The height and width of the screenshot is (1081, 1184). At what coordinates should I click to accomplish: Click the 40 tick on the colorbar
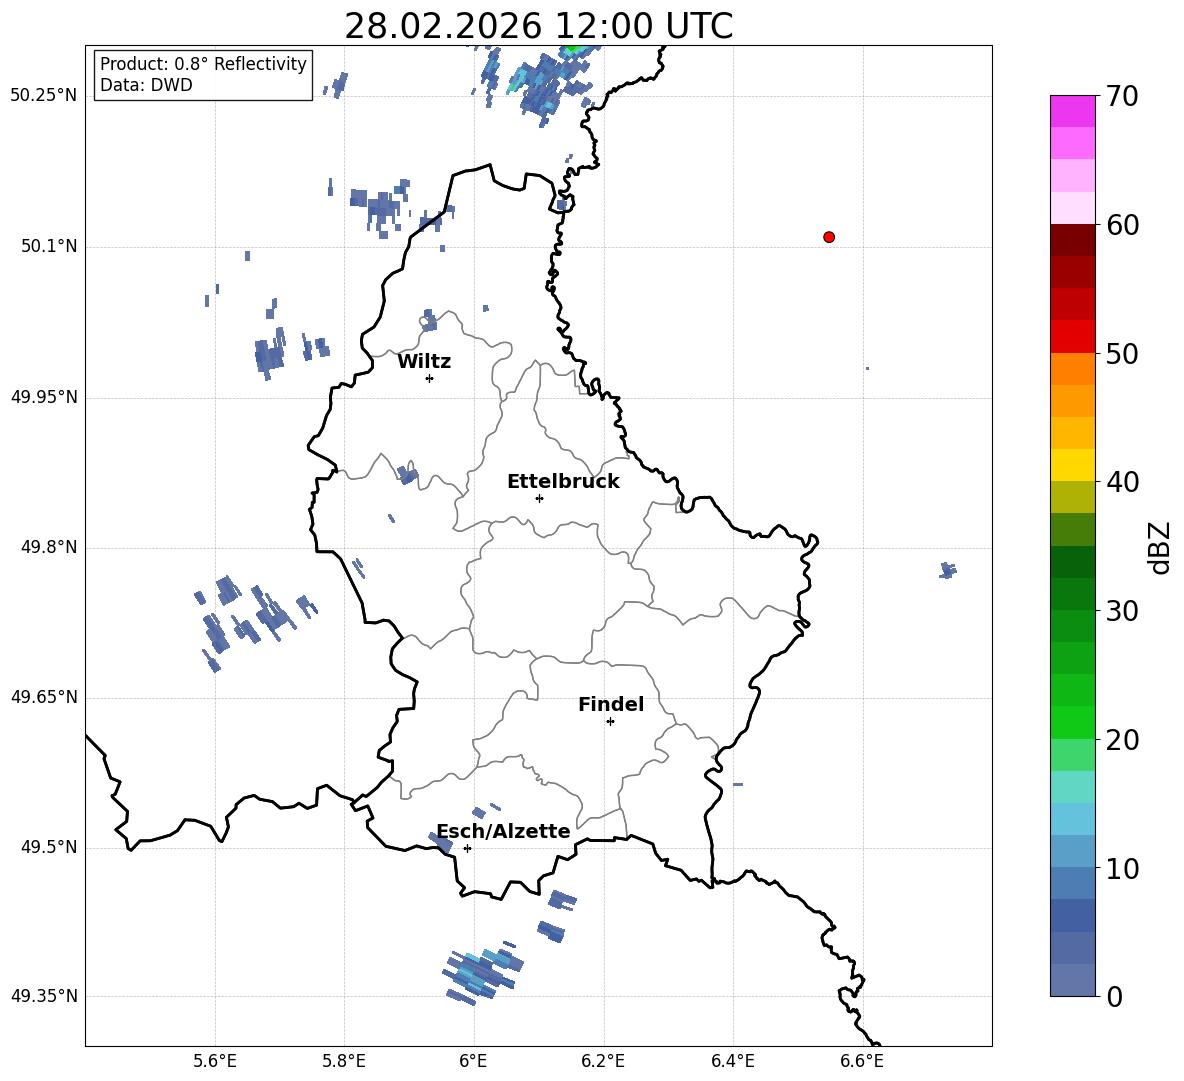point(1122,482)
